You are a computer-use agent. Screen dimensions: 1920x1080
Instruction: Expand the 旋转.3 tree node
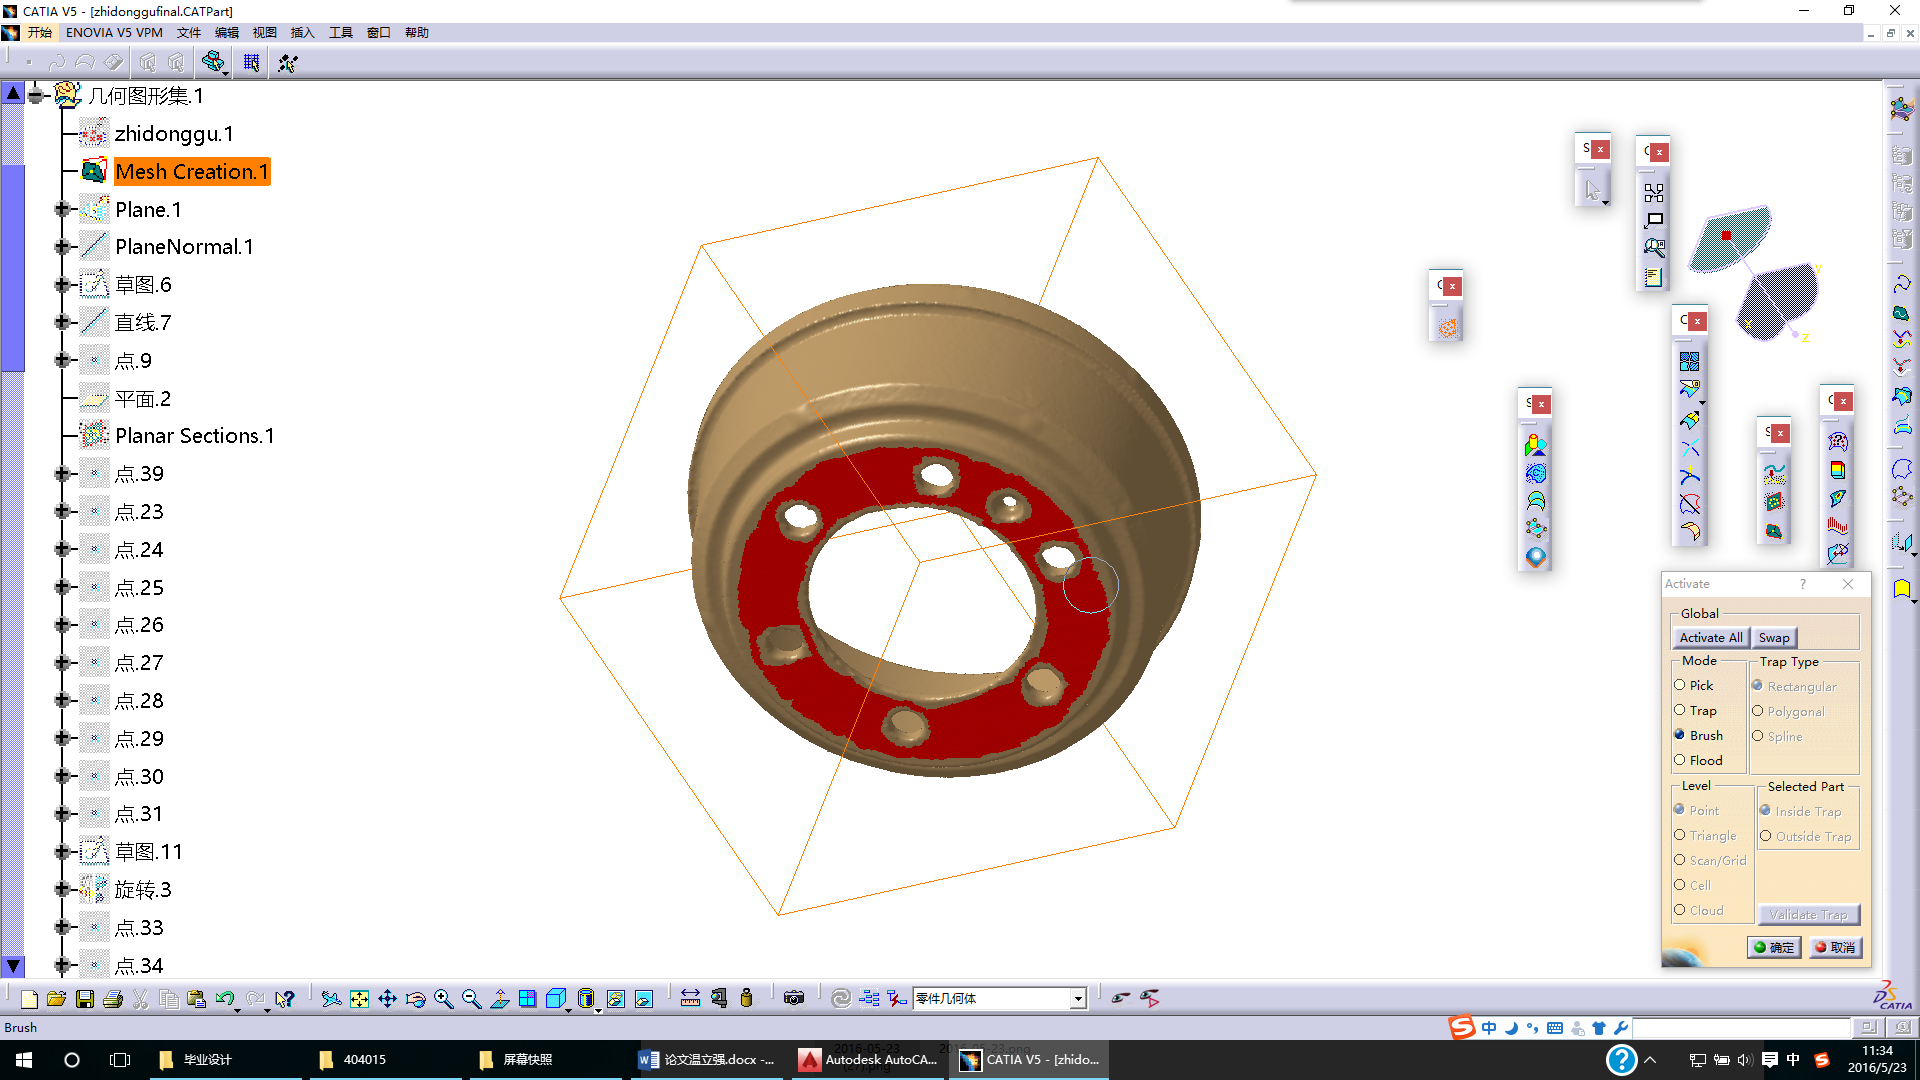pyautogui.click(x=62, y=889)
